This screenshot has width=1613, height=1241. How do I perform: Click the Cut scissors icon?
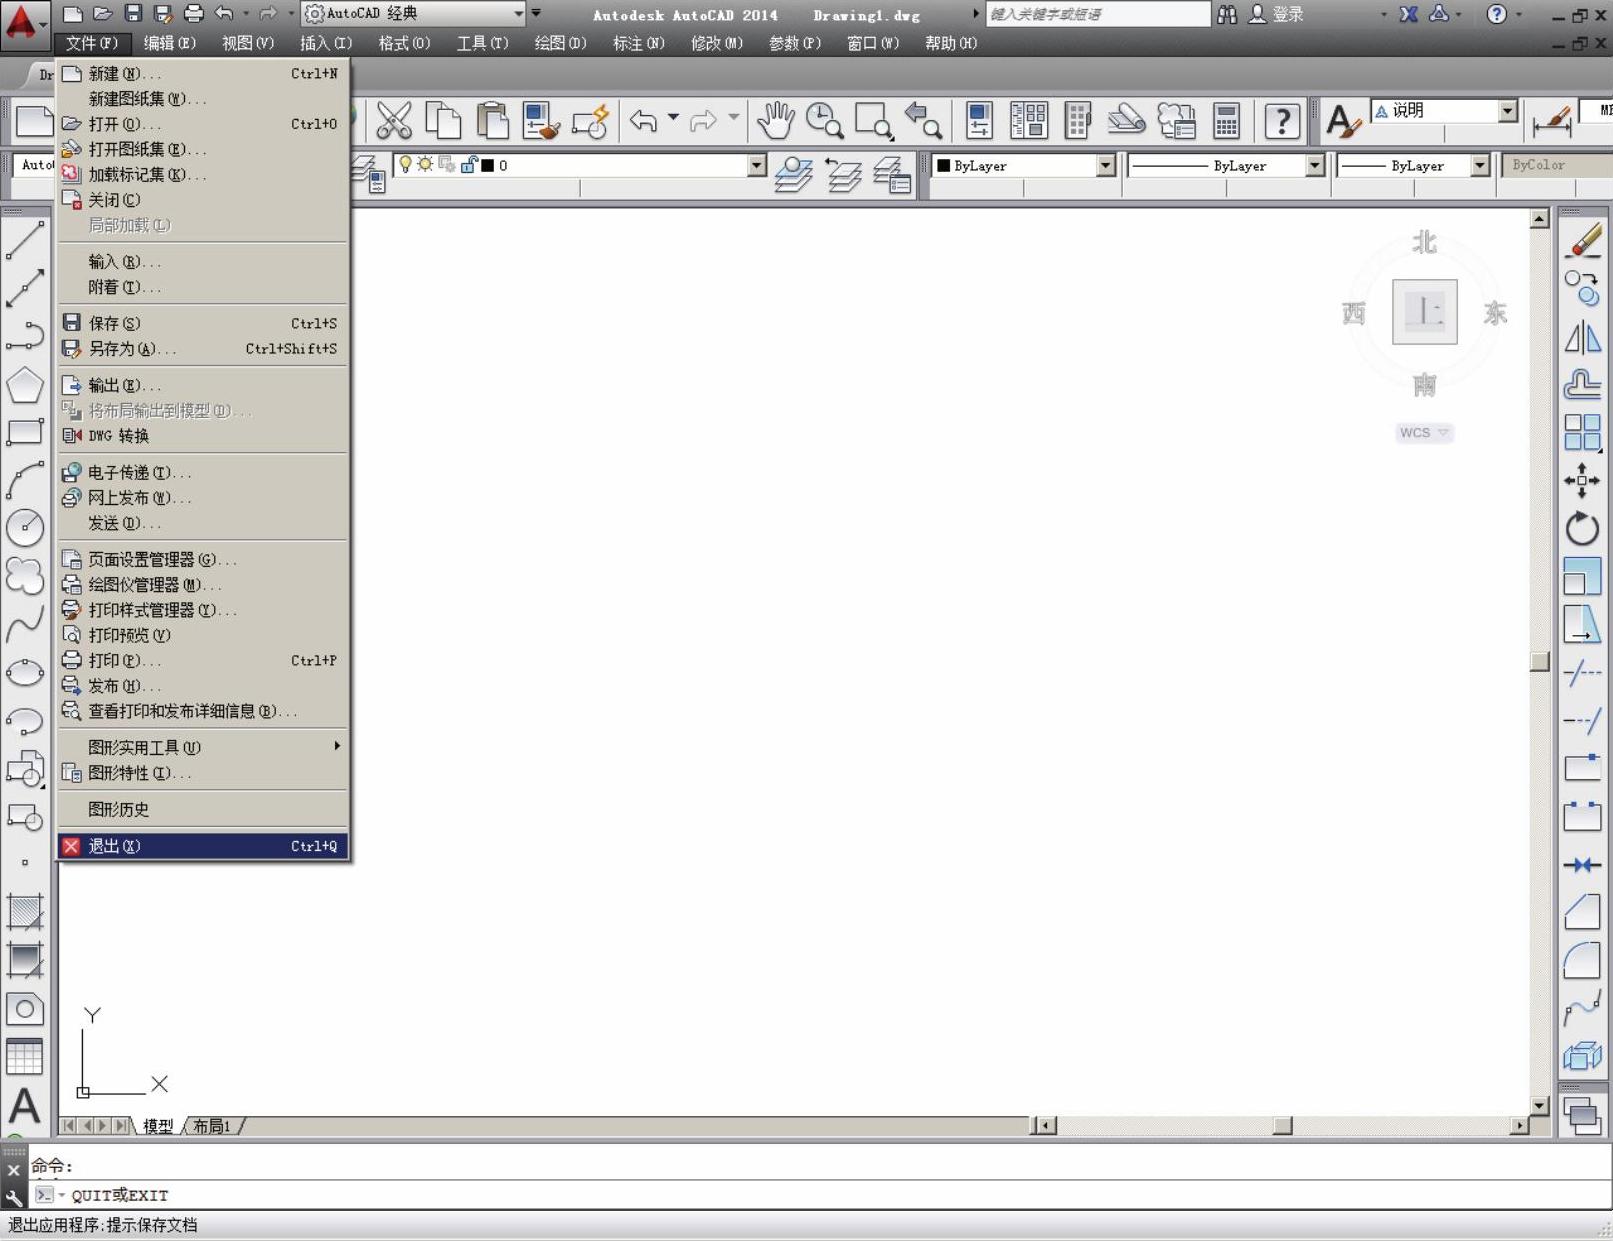coord(394,121)
